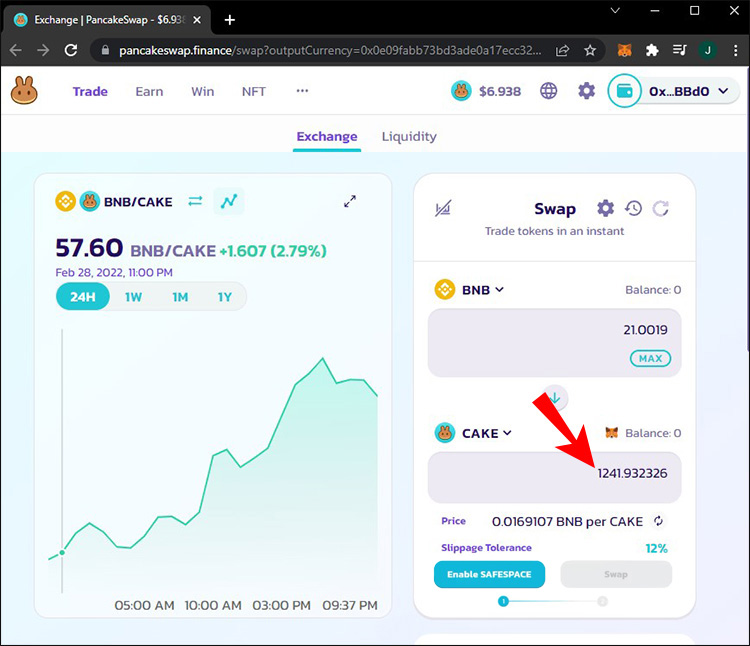Go back in the browser
The width and height of the screenshot is (750, 646).
[x=16, y=50]
